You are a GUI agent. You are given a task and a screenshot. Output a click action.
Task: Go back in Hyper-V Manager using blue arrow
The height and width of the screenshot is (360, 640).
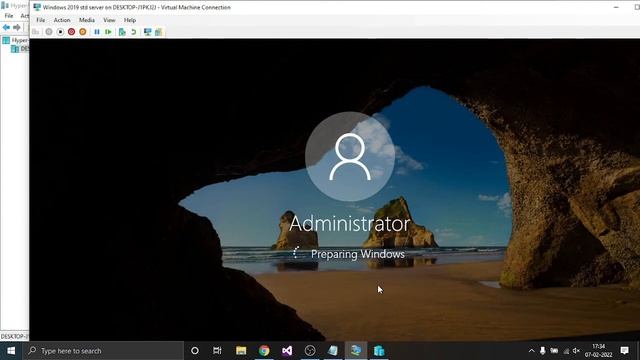[x=6, y=27]
